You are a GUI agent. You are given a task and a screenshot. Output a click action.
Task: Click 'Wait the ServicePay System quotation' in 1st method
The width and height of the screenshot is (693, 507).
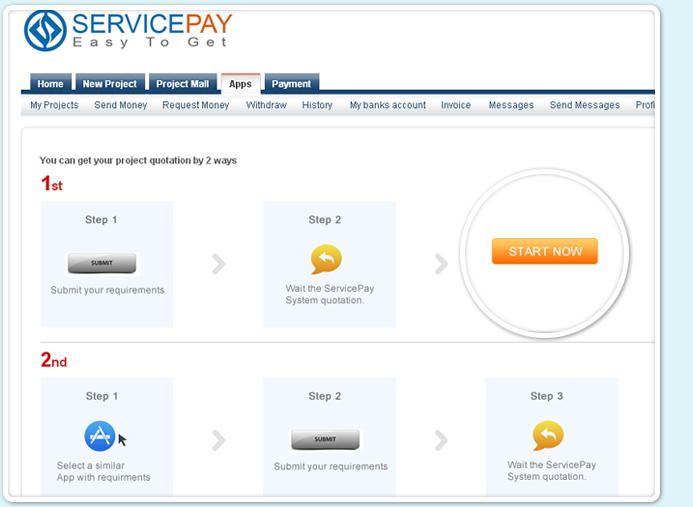click(x=330, y=294)
